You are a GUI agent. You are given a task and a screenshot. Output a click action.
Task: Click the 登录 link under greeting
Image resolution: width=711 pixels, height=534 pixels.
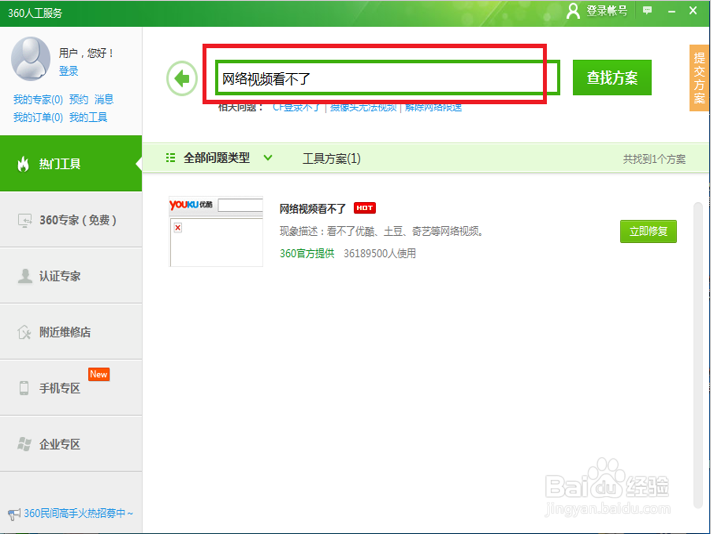pos(68,71)
